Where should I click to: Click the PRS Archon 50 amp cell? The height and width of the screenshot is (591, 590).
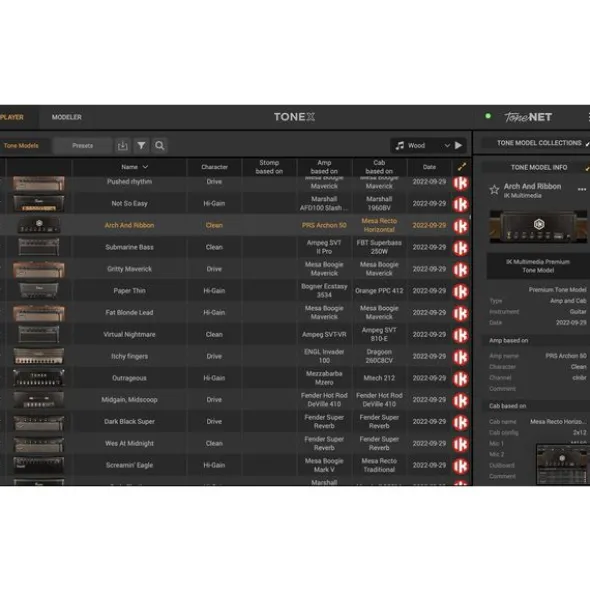pyautogui.click(x=324, y=225)
